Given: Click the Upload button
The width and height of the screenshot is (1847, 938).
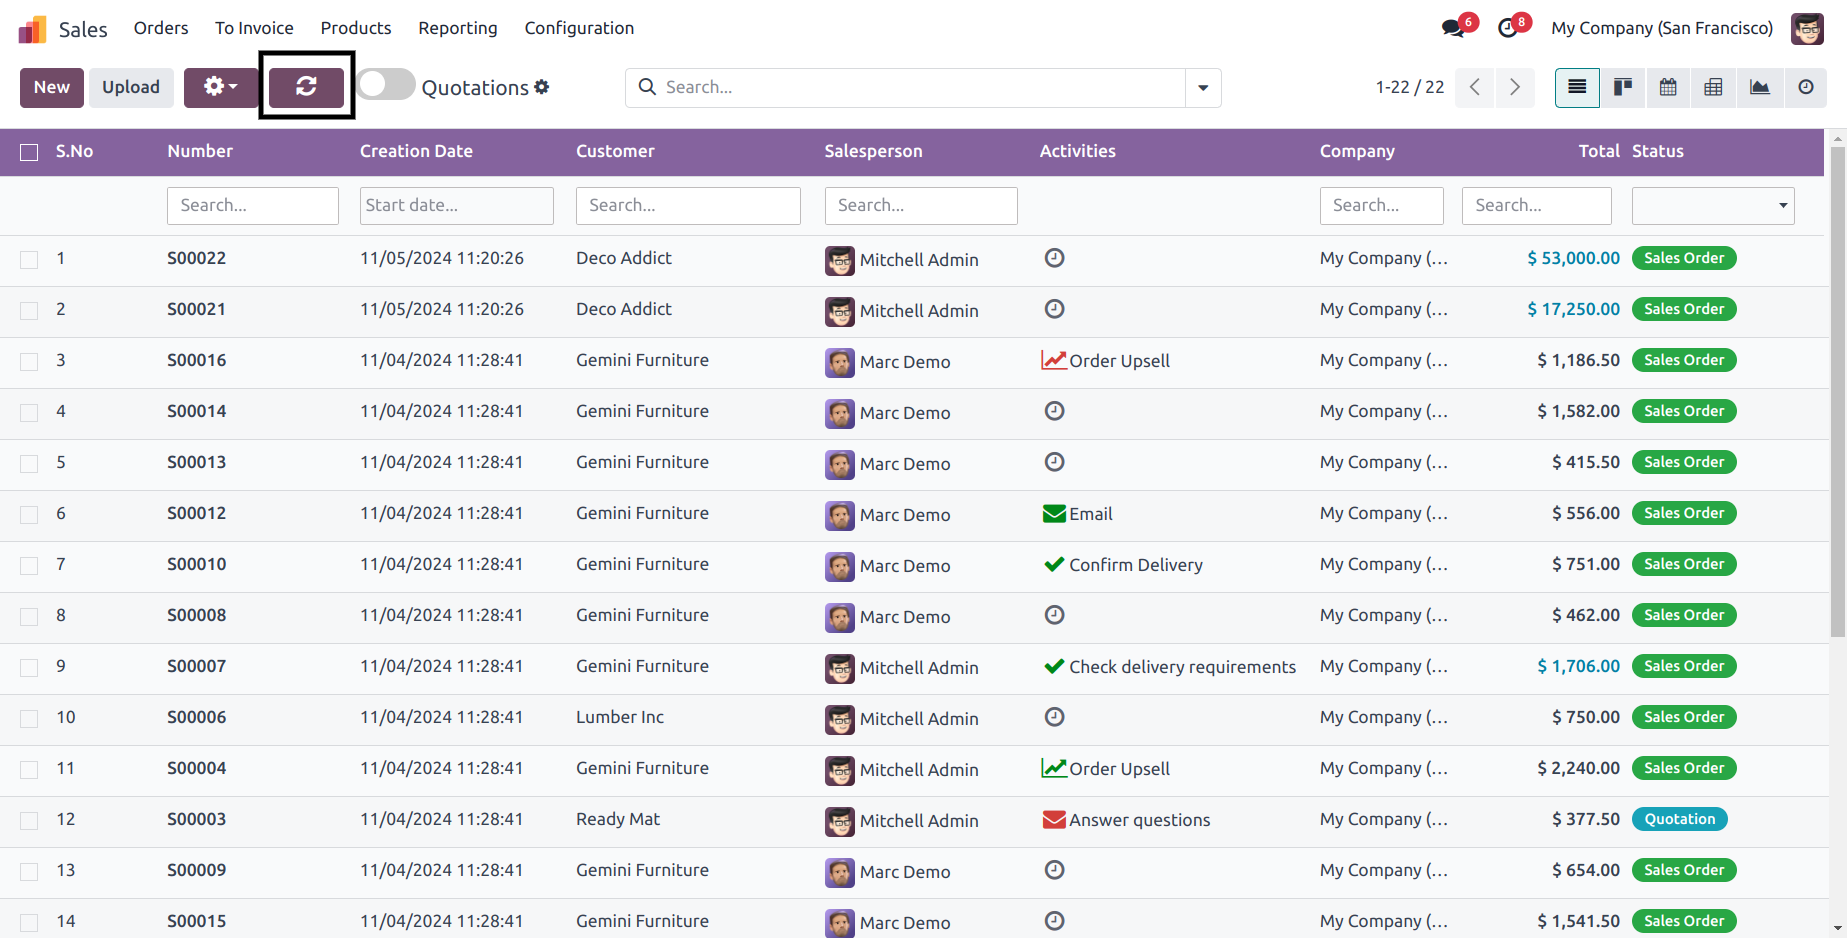Looking at the screenshot, I should coord(131,87).
